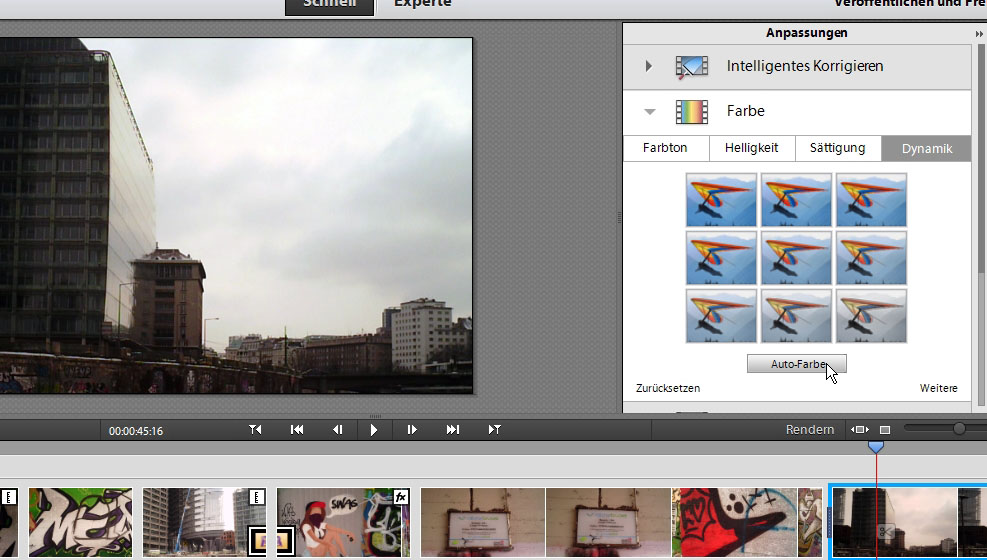The height and width of the screenshot is (560, 987).
Task: Click badge on skyscraper construction clip
Action: point(256,497)
